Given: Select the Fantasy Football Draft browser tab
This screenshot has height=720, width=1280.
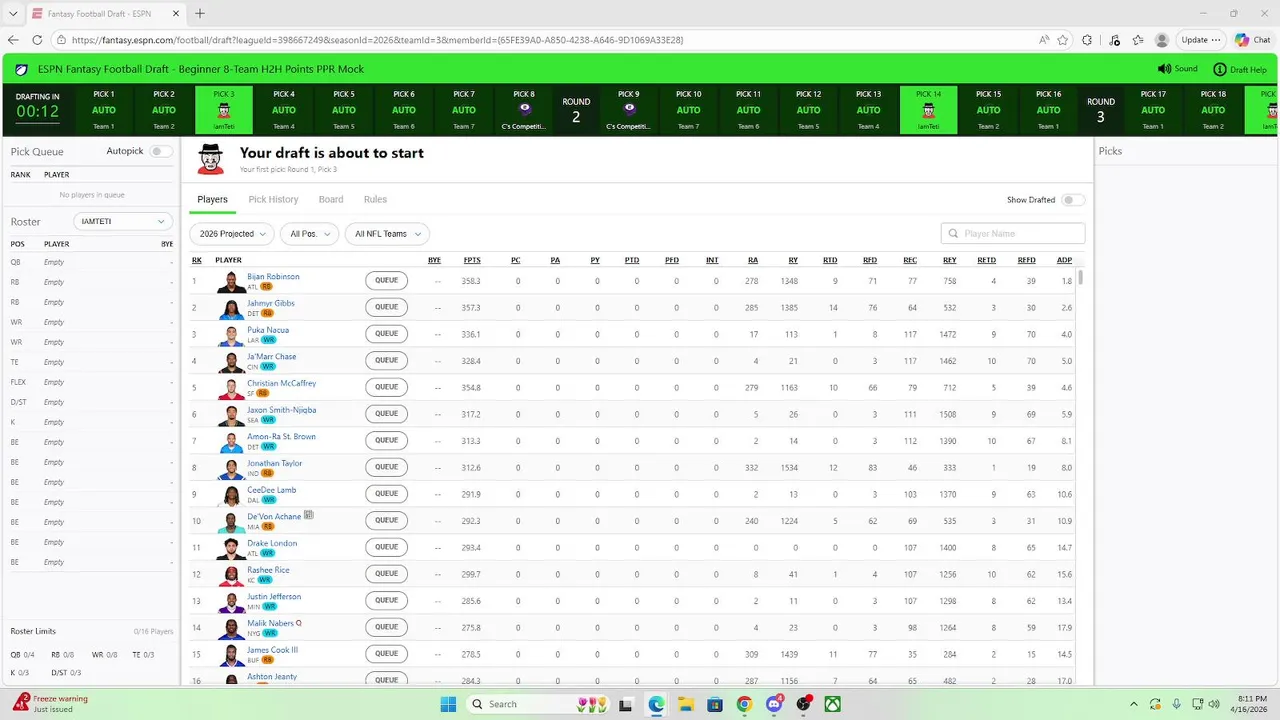Looking at the screenshot, I should (x=104, y=13).
